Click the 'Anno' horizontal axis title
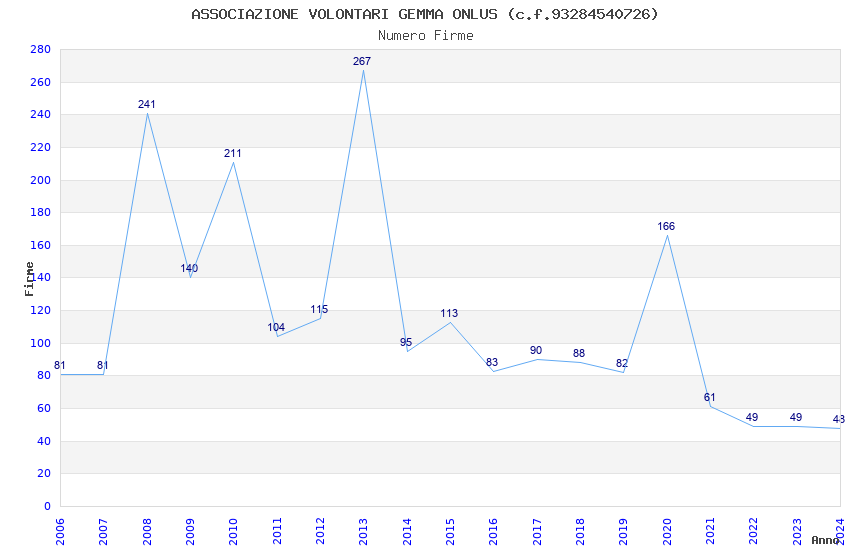This screenshot has width=850, height=550. point(825,540)
